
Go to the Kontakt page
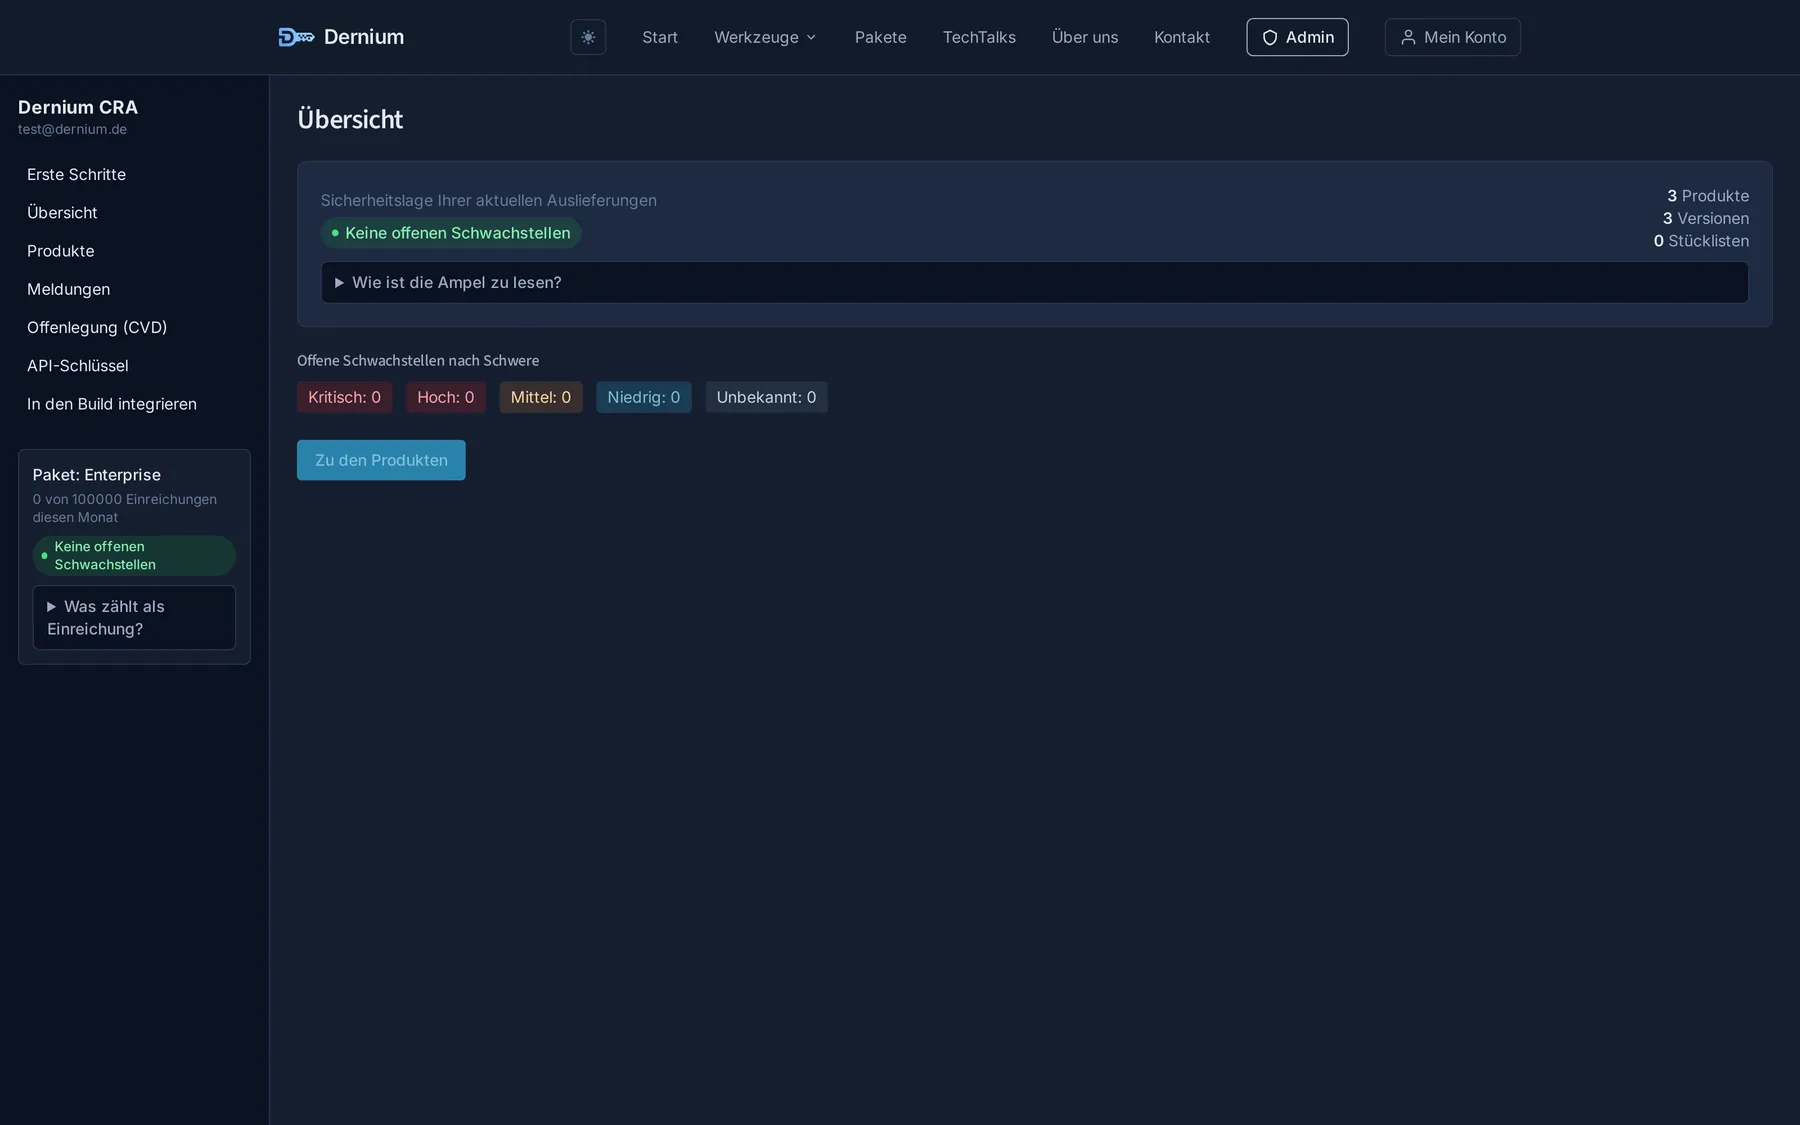(x=1182, y=37)
